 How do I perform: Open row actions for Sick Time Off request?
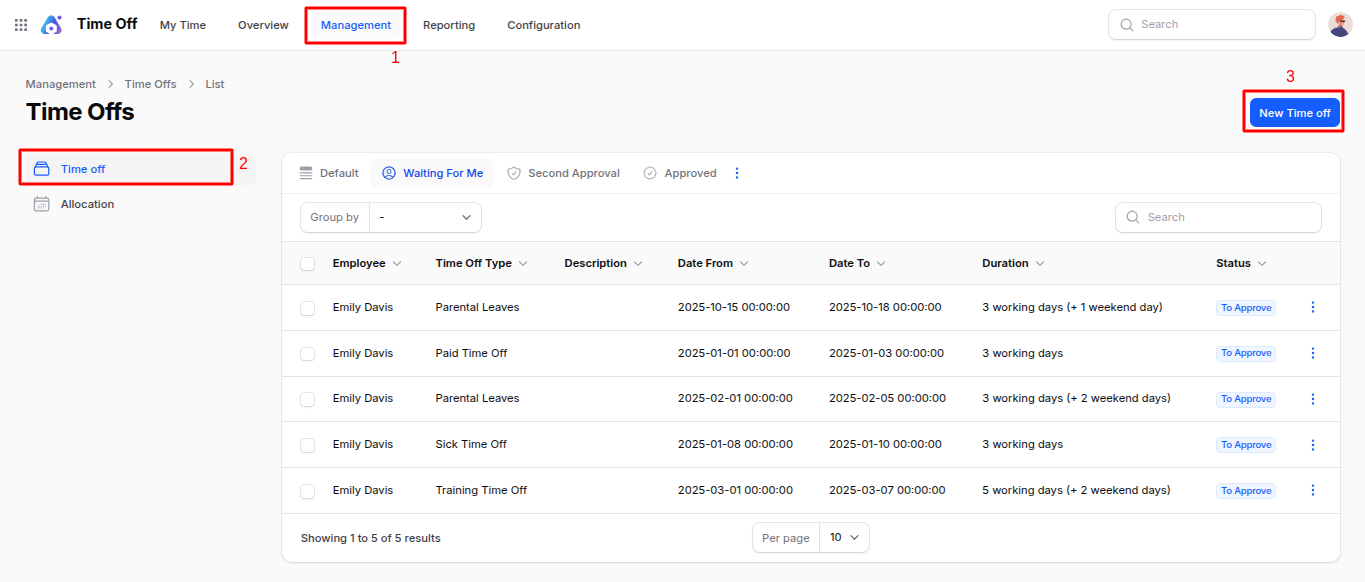point(1313,445)
